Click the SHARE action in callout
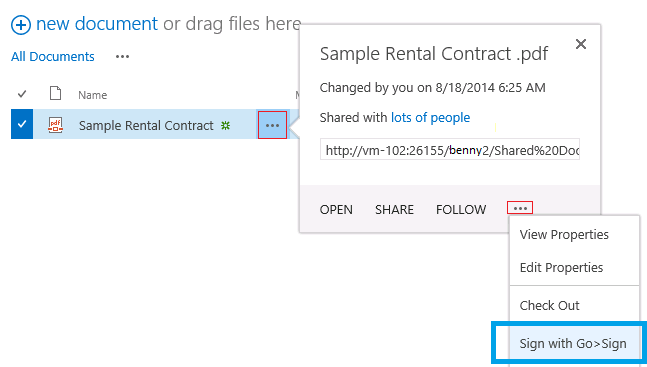 click(394, 210)
